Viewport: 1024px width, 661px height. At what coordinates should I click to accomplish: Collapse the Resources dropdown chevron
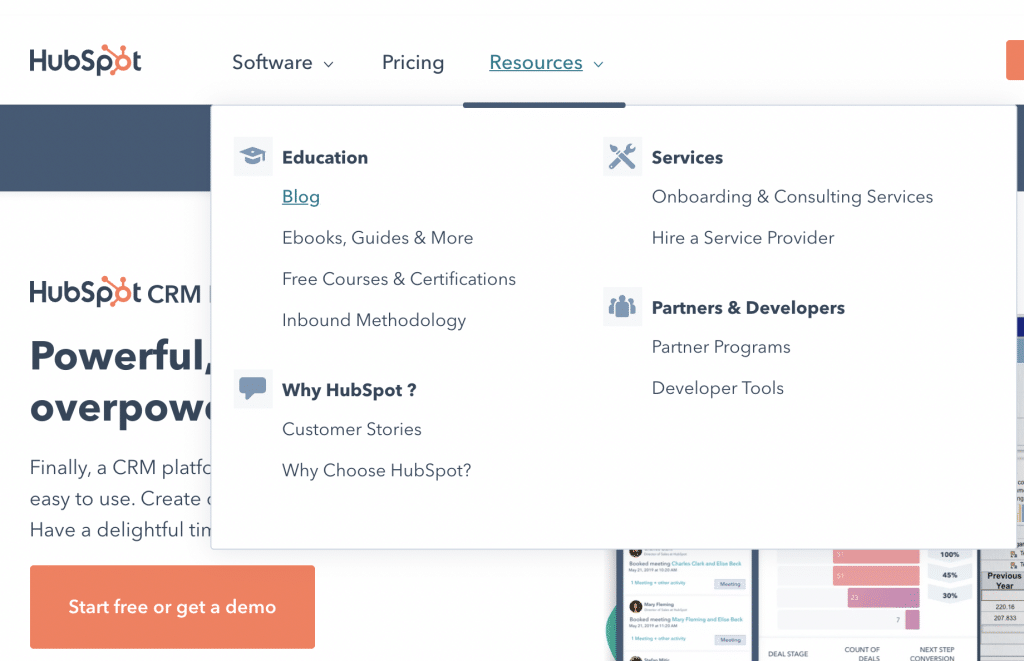click(598, 64)
